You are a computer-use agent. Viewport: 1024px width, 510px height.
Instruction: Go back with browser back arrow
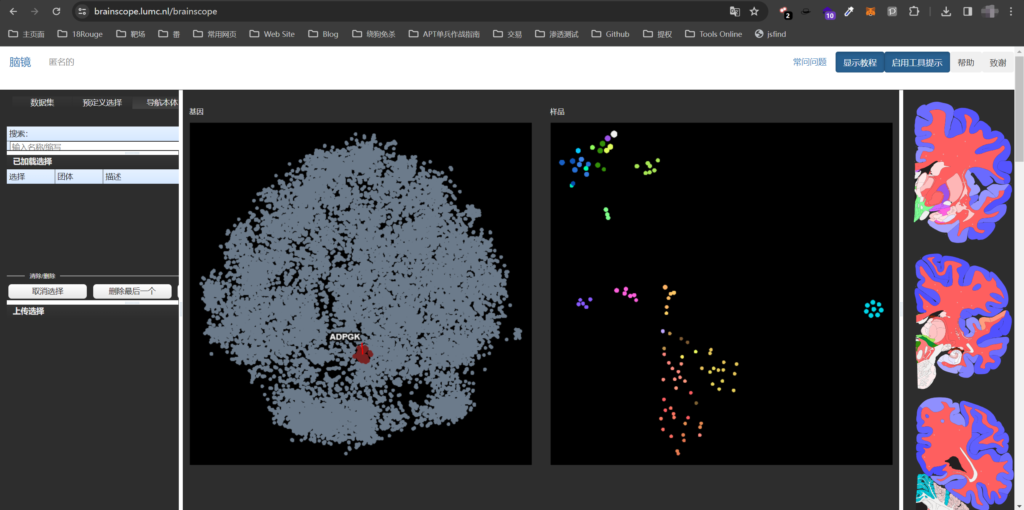coord(13,11)
